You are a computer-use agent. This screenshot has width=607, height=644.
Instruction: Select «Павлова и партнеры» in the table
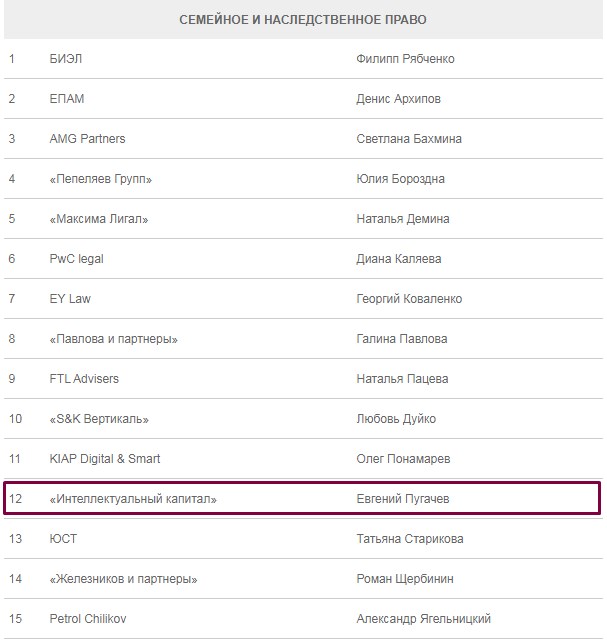pos(113,339)
